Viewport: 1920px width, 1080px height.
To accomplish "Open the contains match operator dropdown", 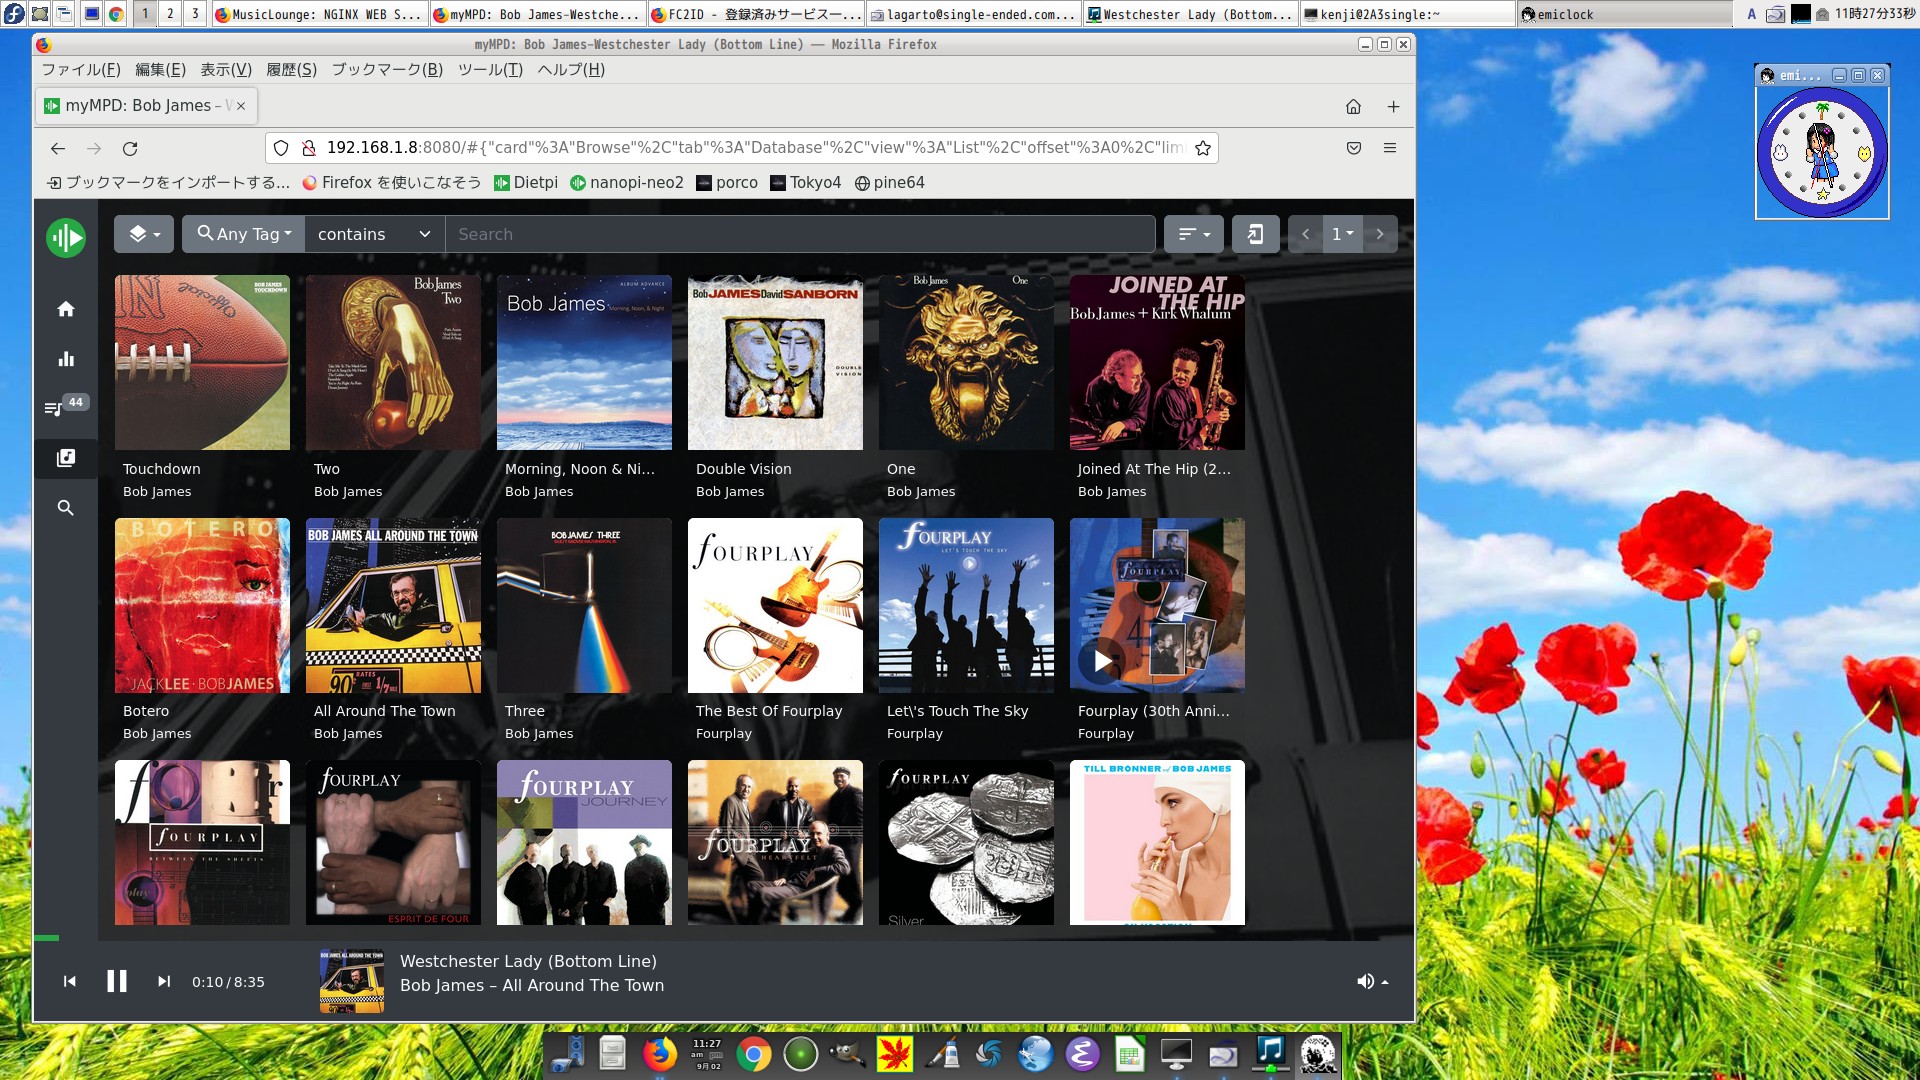I will coord(374,234).
